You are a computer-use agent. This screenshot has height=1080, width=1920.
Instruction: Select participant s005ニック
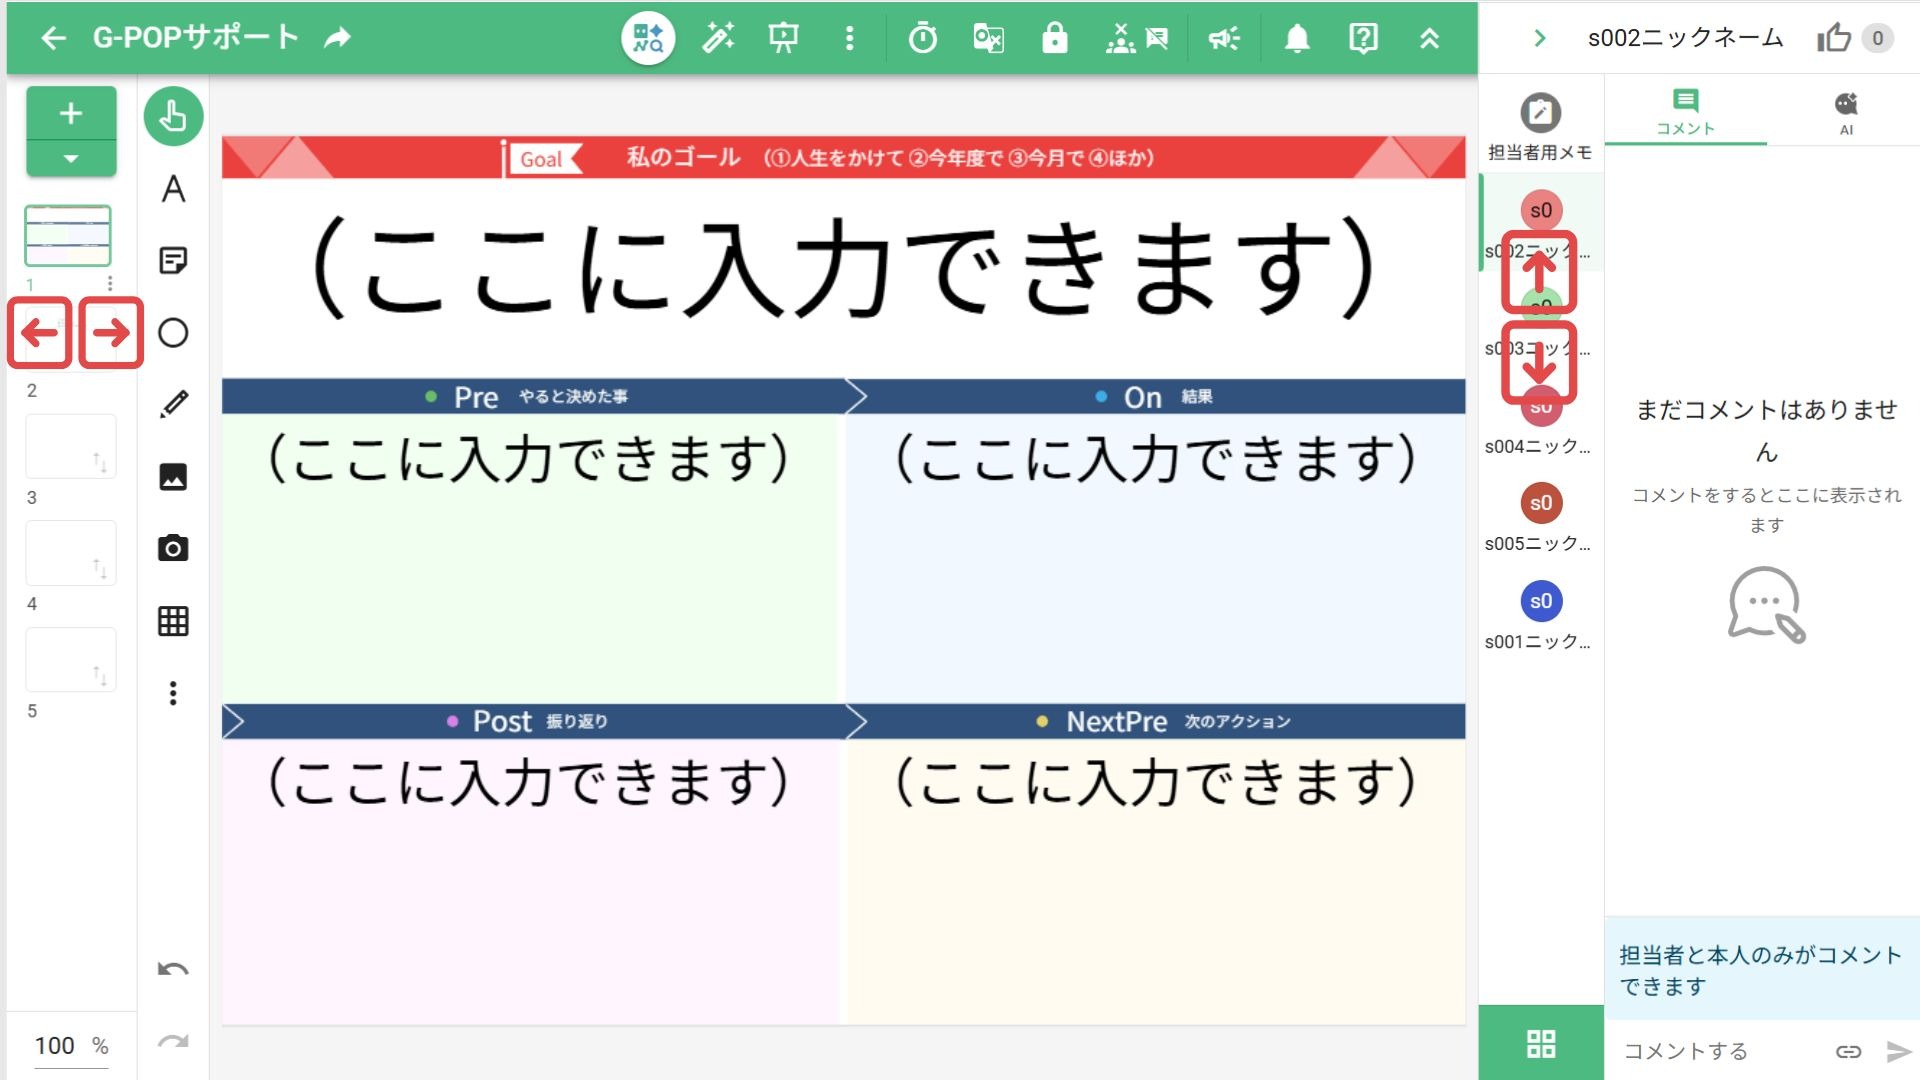coord(1540,518)
